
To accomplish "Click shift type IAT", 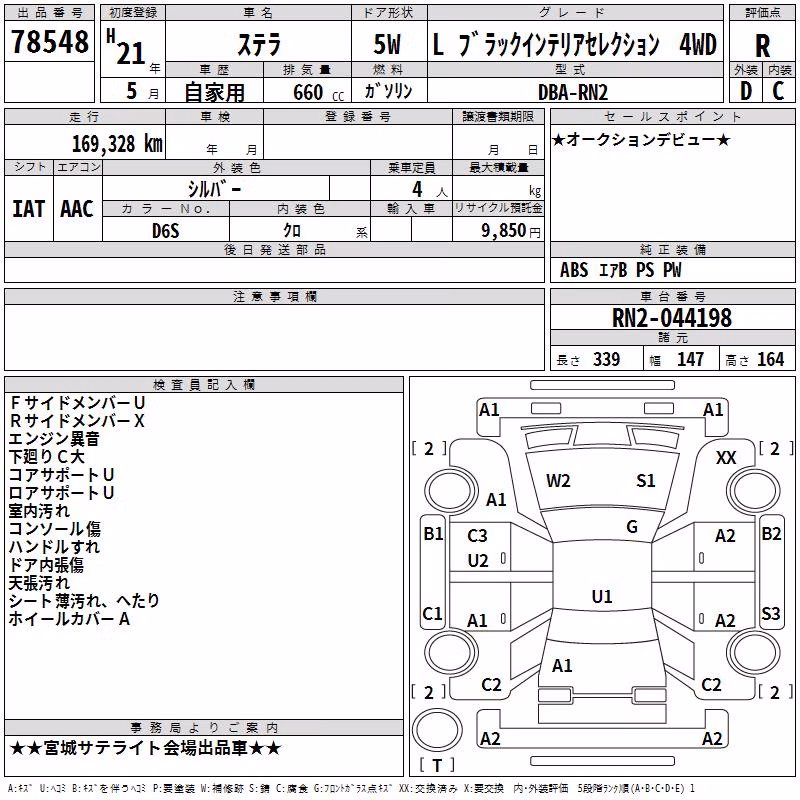I will [x=29, y=209].
